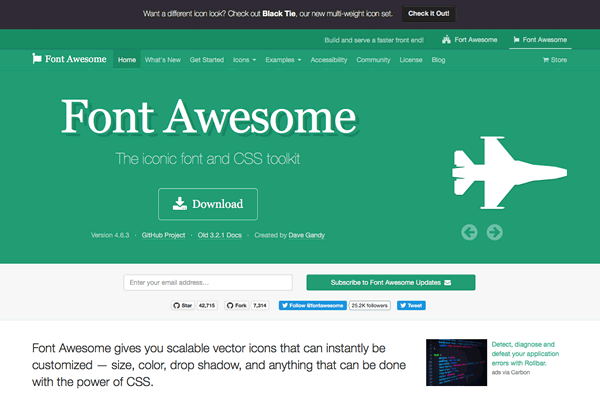The width and height of the screenshot is (600, 400).
Task: Click the Download button
Action: [x=208, y=204]
